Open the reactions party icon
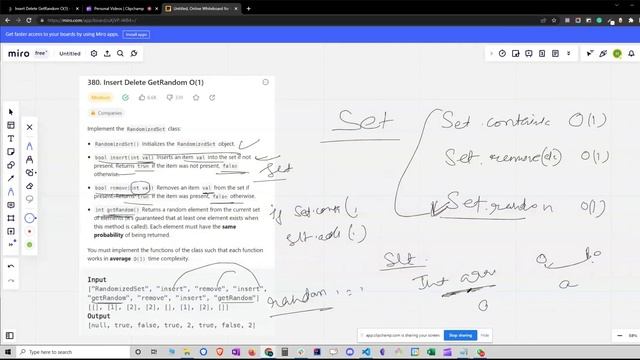Image resolution: width=640 pixels, height=360 pixels. click(x=603, y=53)
